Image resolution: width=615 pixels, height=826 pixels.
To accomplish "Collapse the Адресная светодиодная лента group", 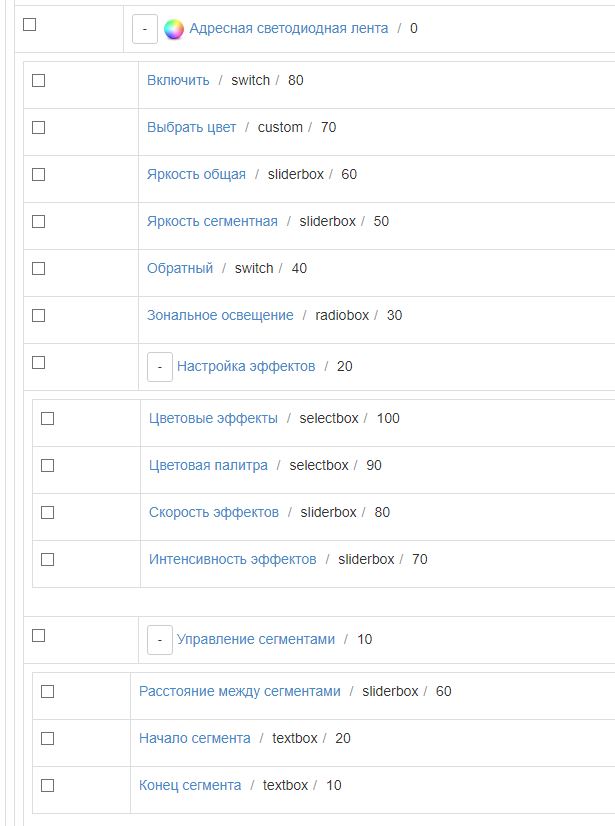I will 145,29.
